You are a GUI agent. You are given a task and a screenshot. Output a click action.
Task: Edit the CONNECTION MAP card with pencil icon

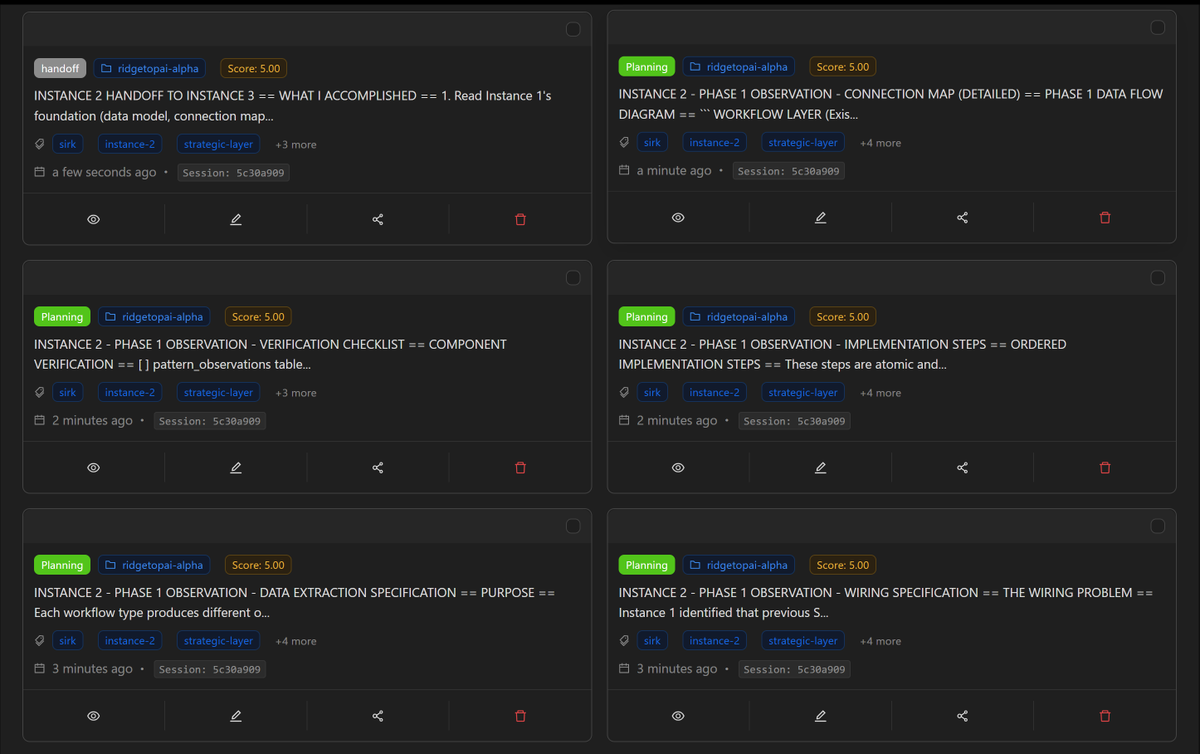click(x=820, y=217)
